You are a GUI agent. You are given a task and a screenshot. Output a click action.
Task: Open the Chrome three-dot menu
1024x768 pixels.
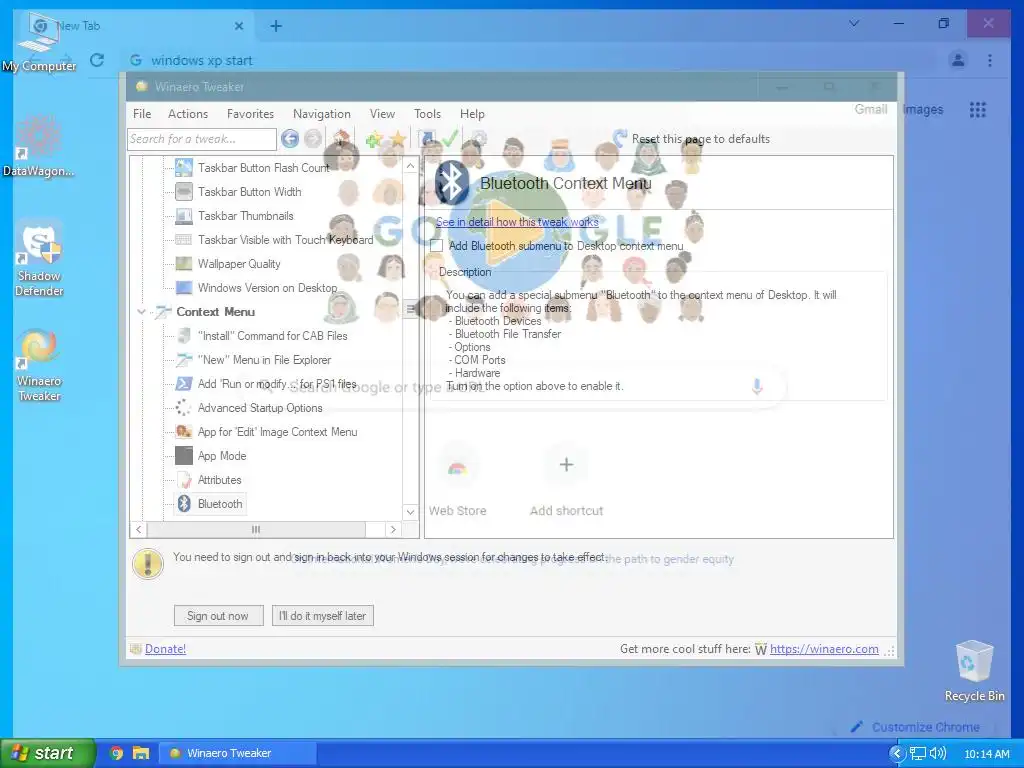point(990,60)
